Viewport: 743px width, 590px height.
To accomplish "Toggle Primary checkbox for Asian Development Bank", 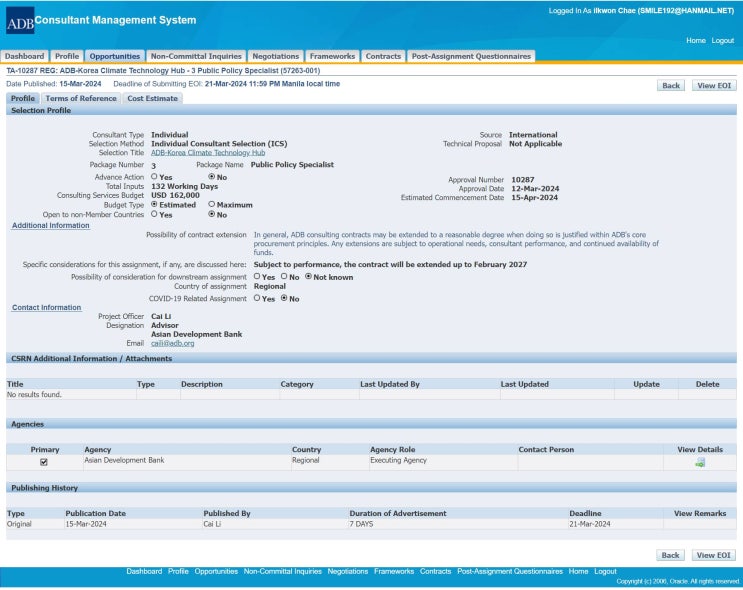I will 43,462.
